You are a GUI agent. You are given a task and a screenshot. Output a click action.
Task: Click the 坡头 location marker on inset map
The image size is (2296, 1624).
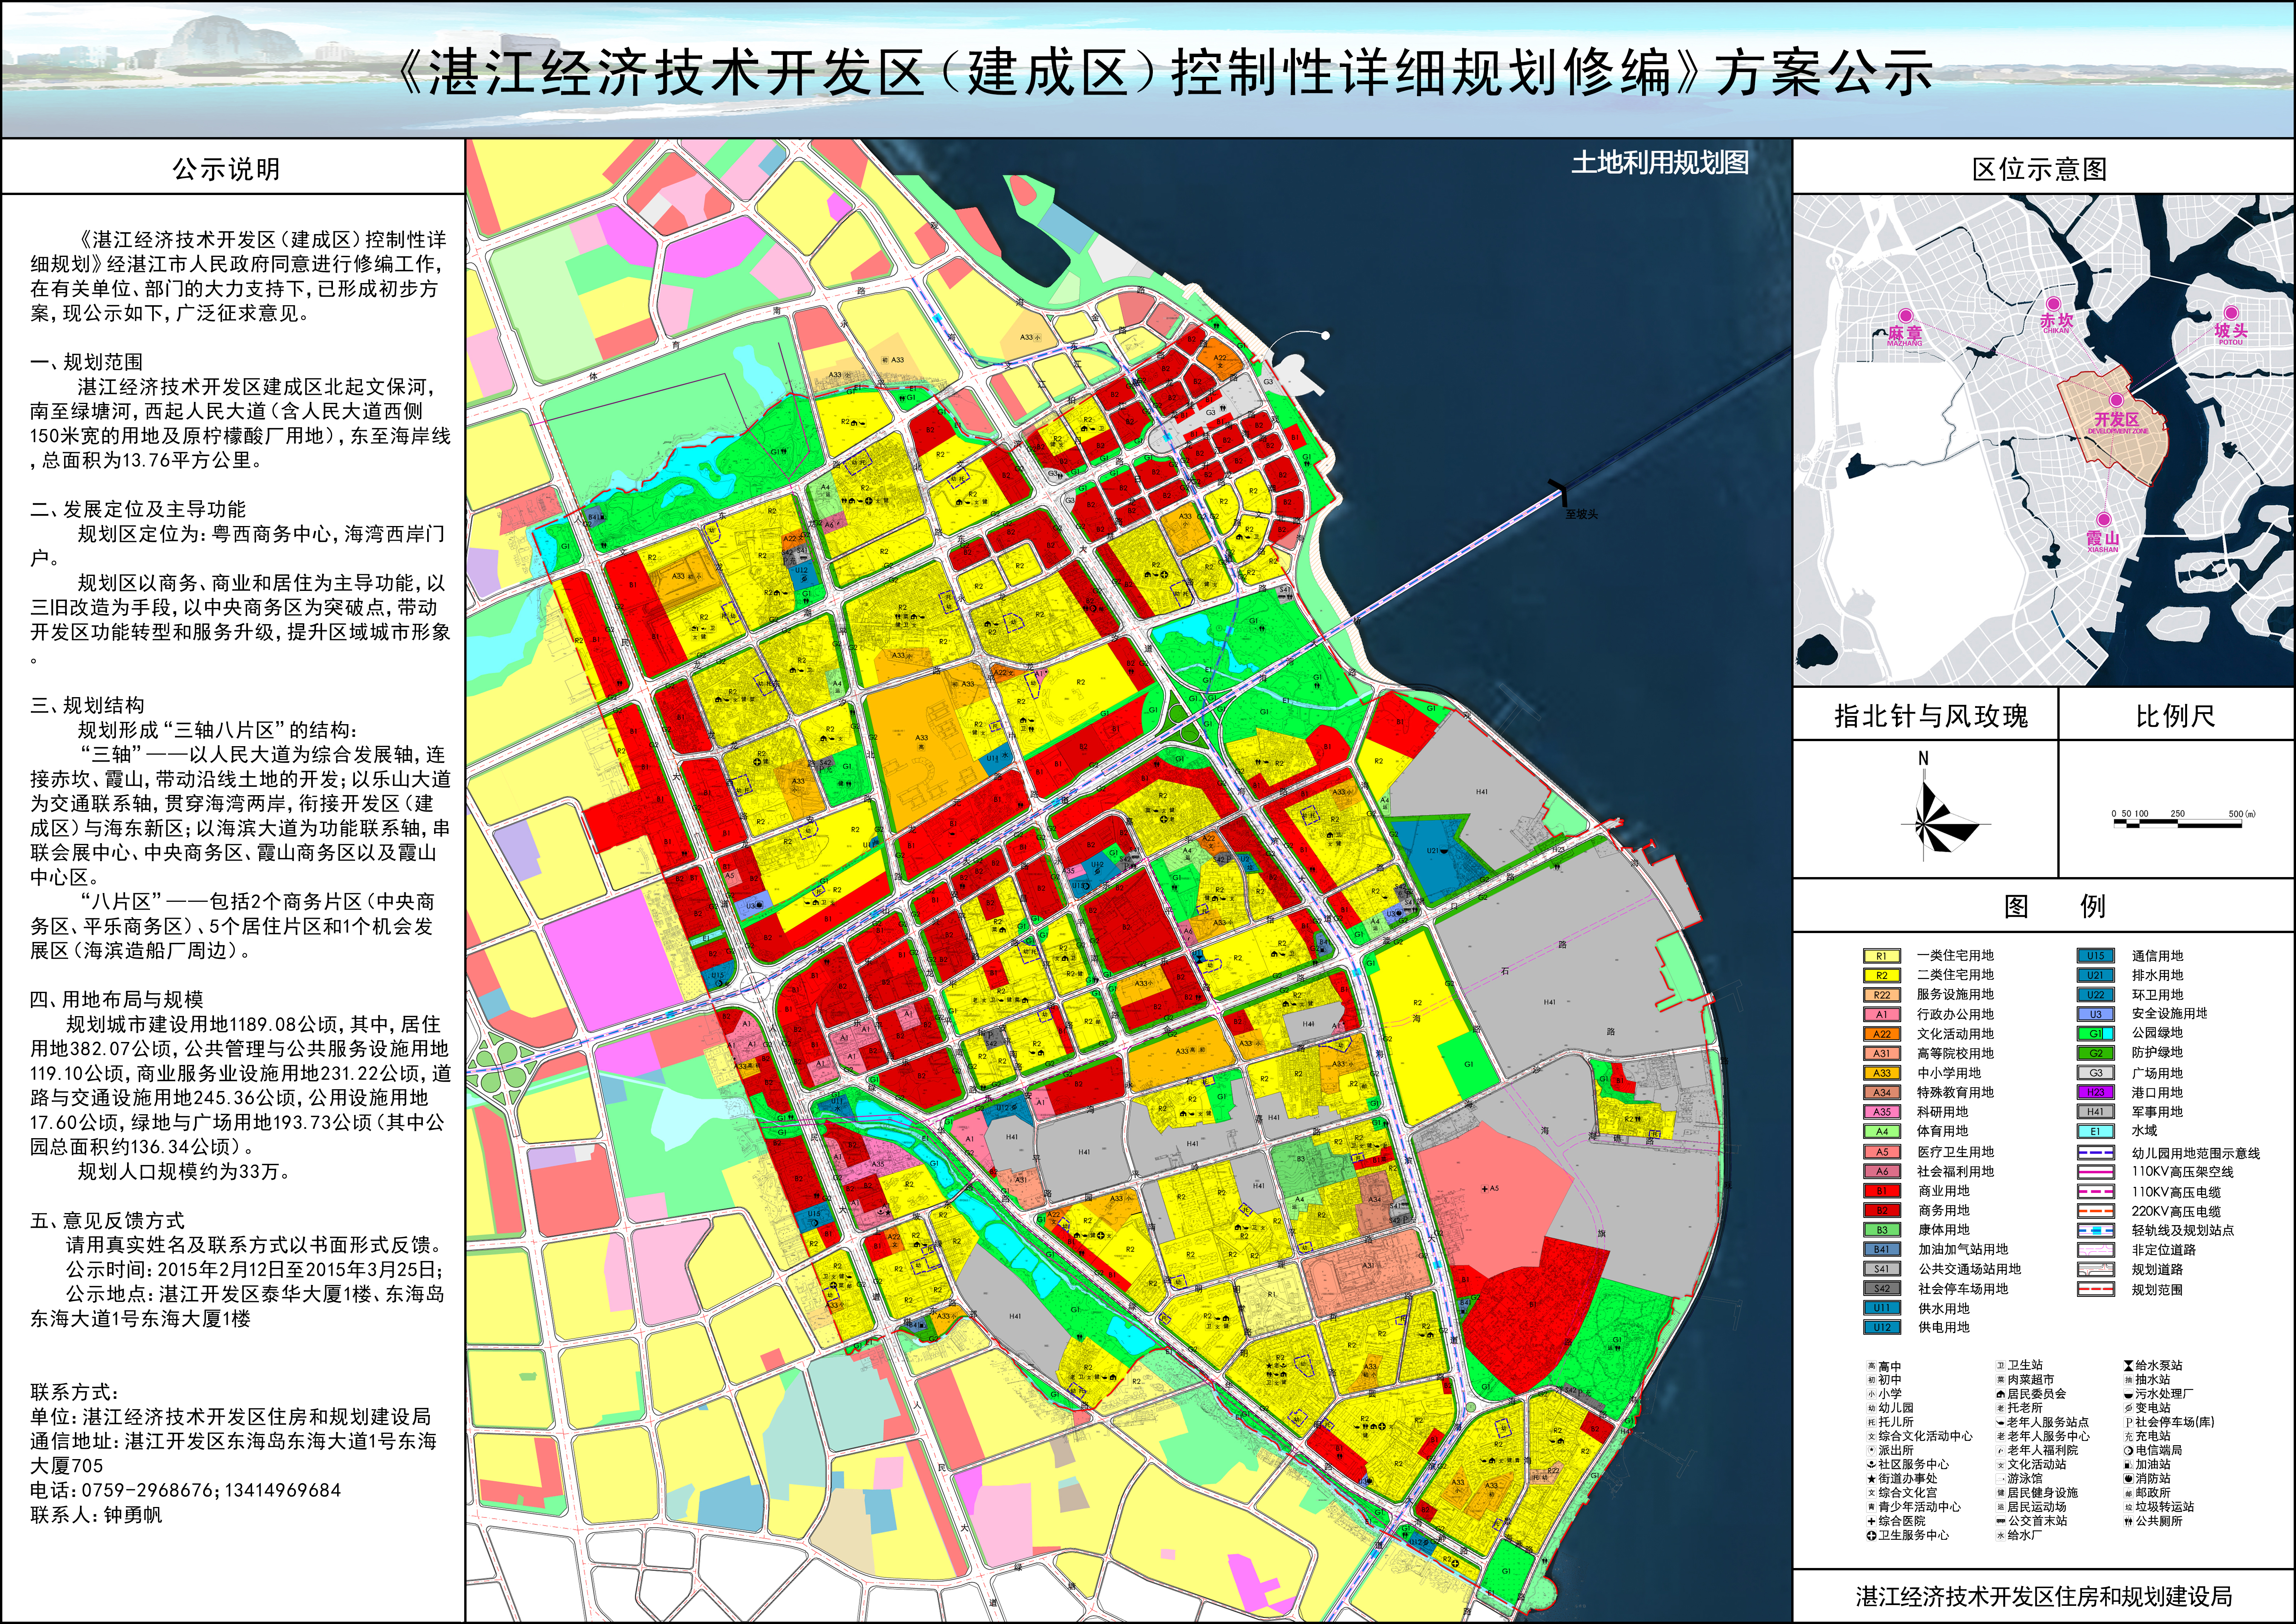pyautogui.click(x=2231, y=312)
